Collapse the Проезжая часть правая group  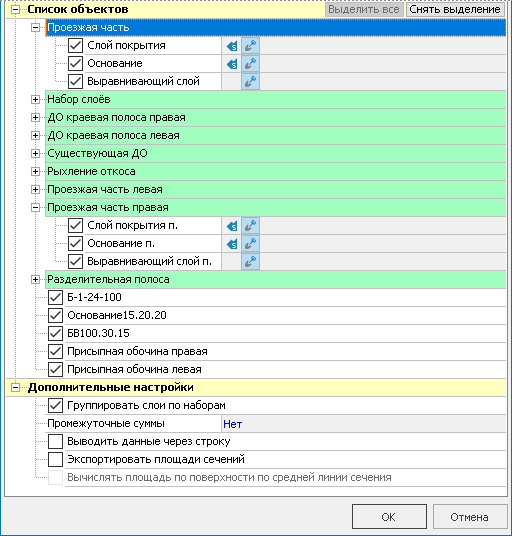[35, 208]
